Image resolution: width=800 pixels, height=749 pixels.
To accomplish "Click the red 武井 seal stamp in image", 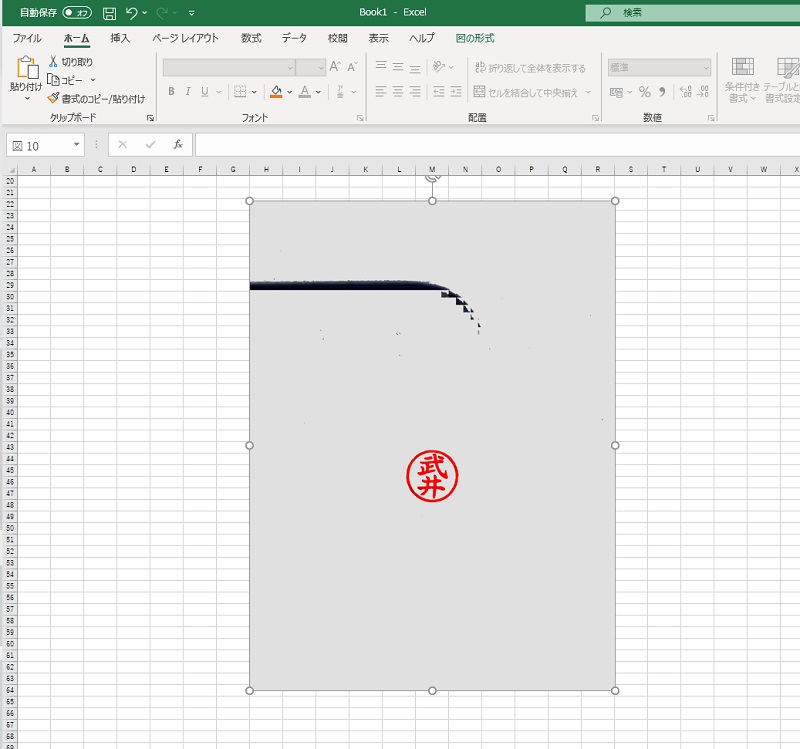I will tap(432, 475).
